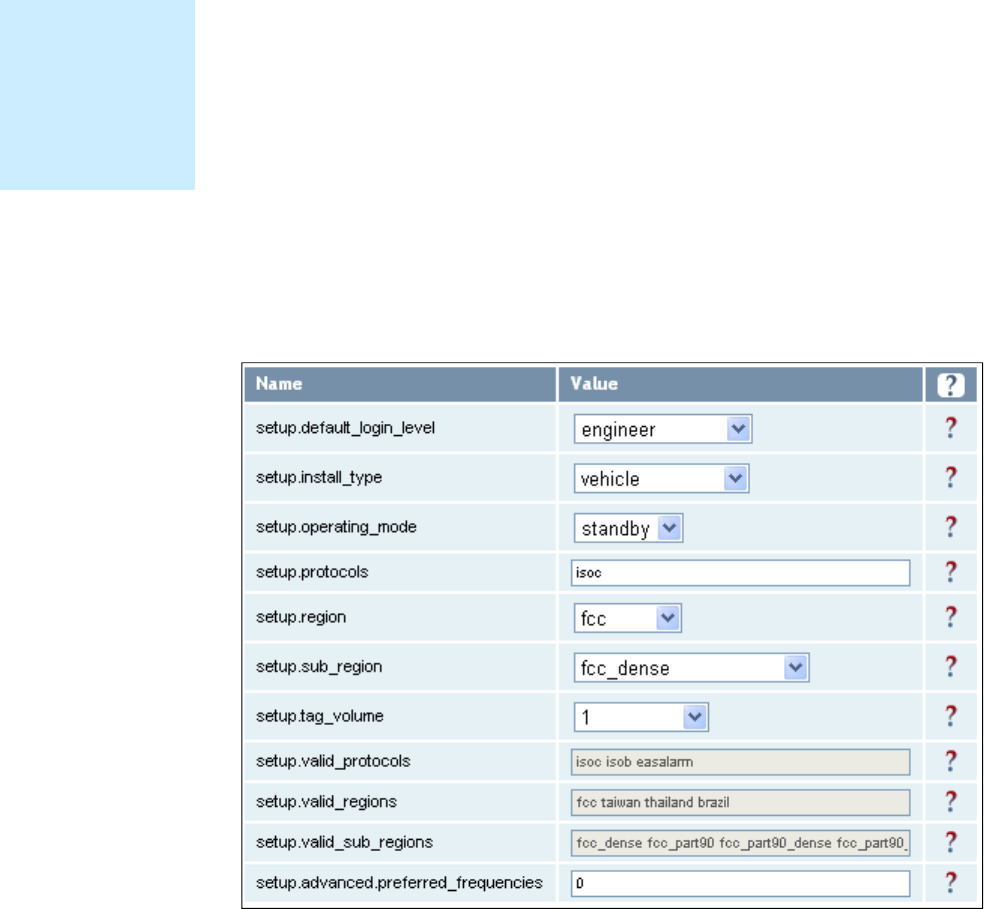Click the setup.sub_region label
The height and width of the screenshot is (909, 984).
[319, 667]
